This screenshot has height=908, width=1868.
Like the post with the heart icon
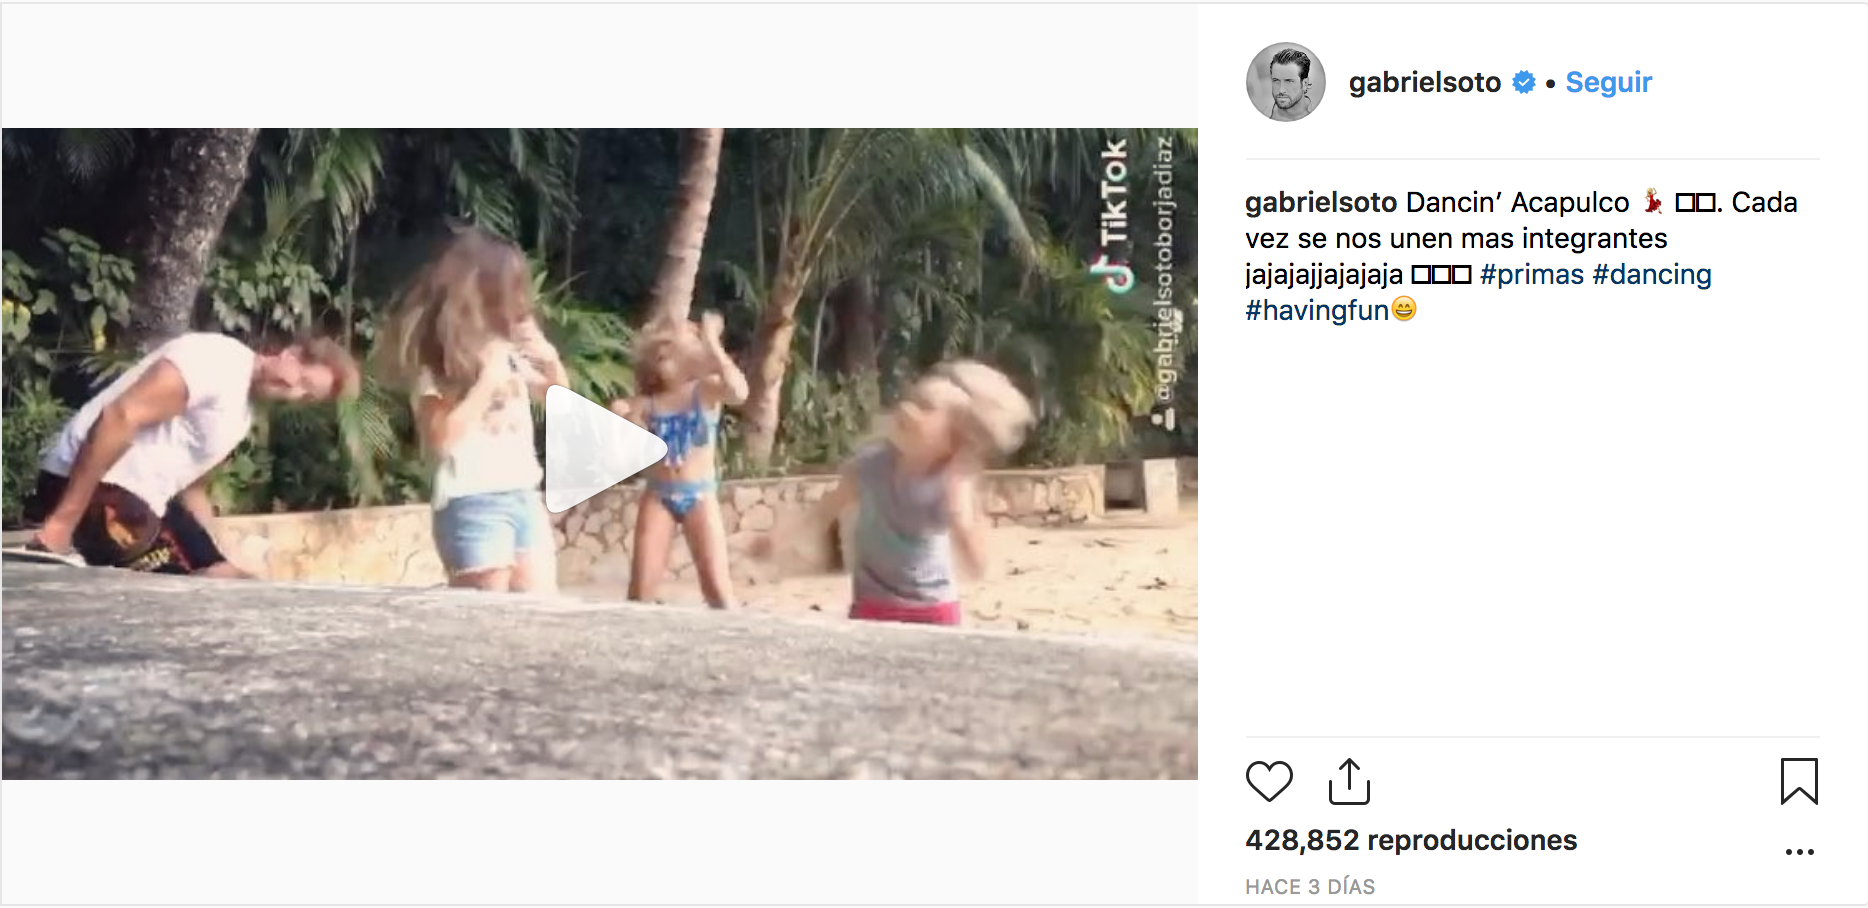[1269, 781]
